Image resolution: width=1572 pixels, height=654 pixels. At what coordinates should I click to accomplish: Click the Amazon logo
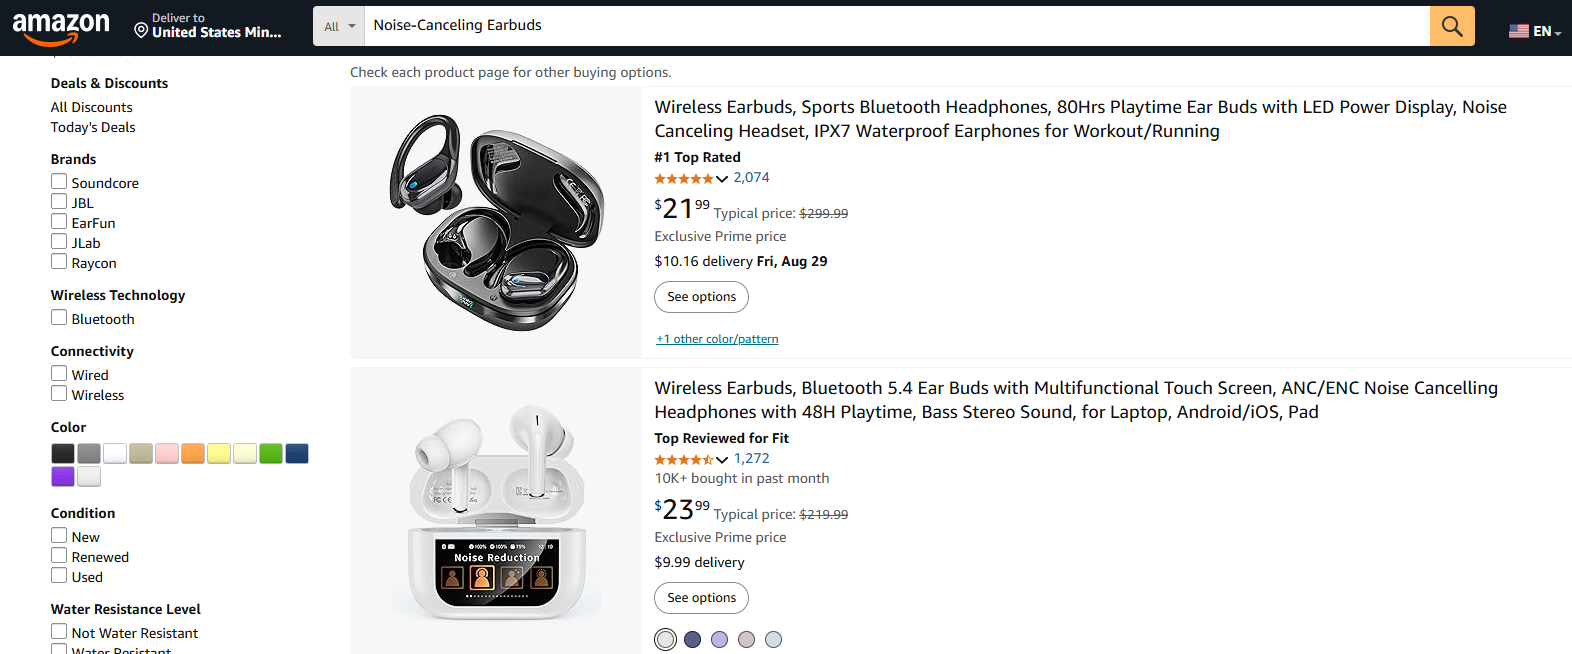pyautogui.click(x=62, y=28)
